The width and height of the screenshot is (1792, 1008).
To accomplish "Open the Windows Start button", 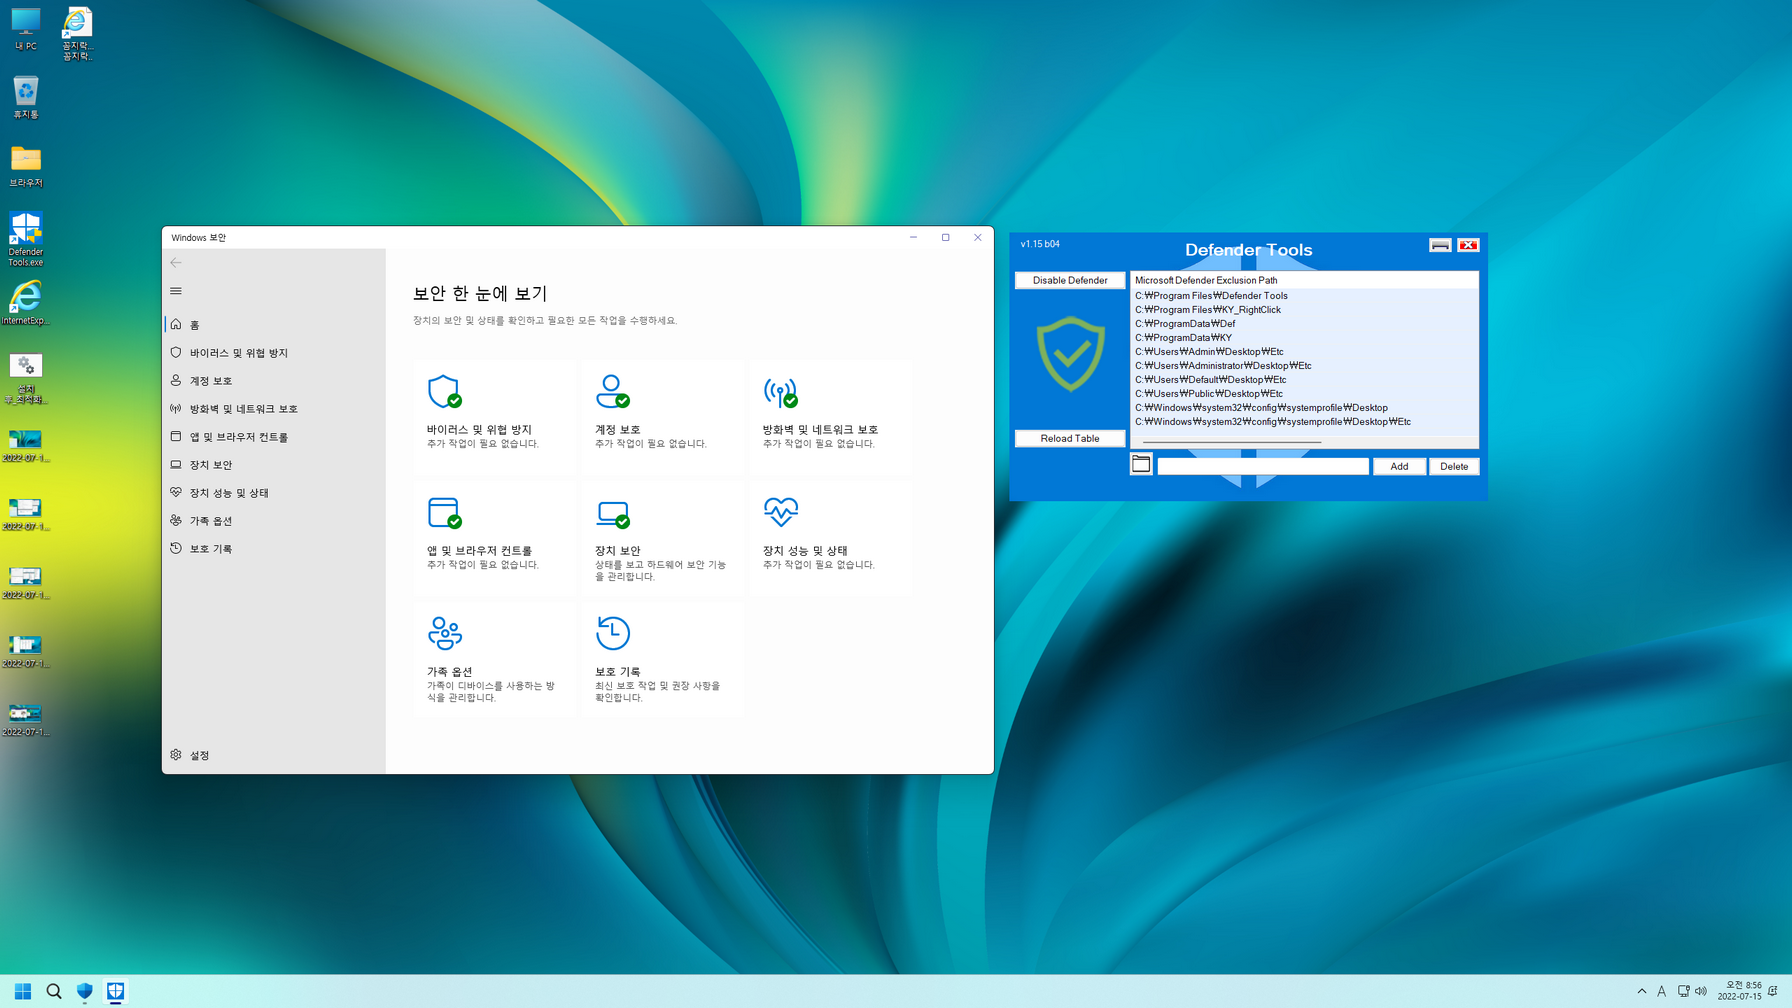I will [x=22, y=991].
